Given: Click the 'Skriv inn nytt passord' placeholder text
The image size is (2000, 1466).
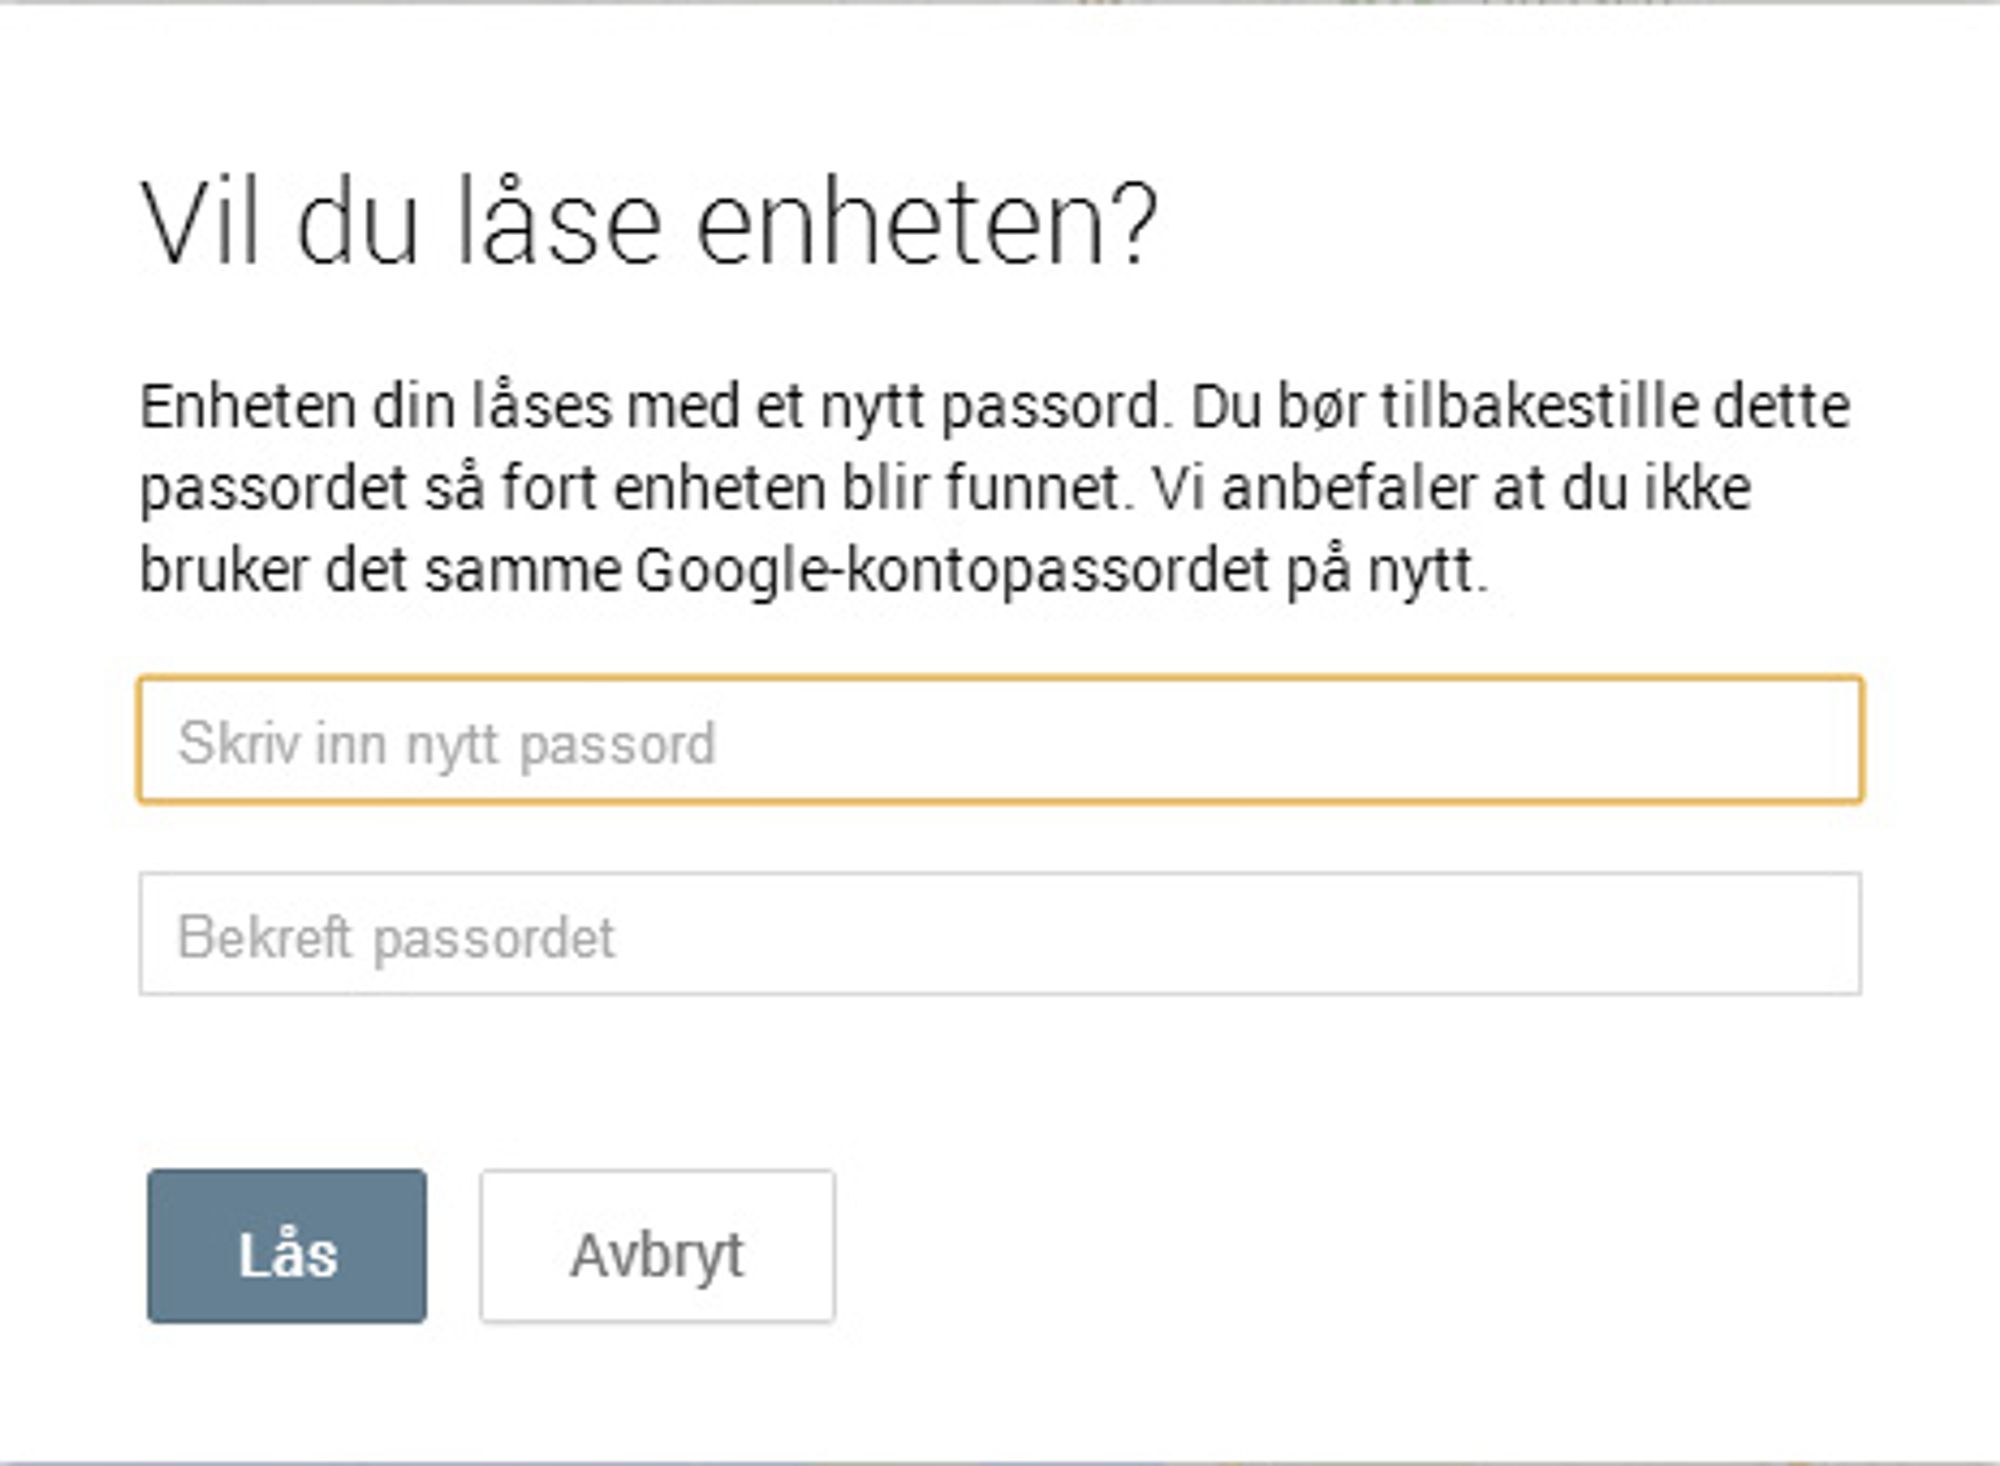Looking at the screenshot, I should pyautogui.click(x=447, y=744).
